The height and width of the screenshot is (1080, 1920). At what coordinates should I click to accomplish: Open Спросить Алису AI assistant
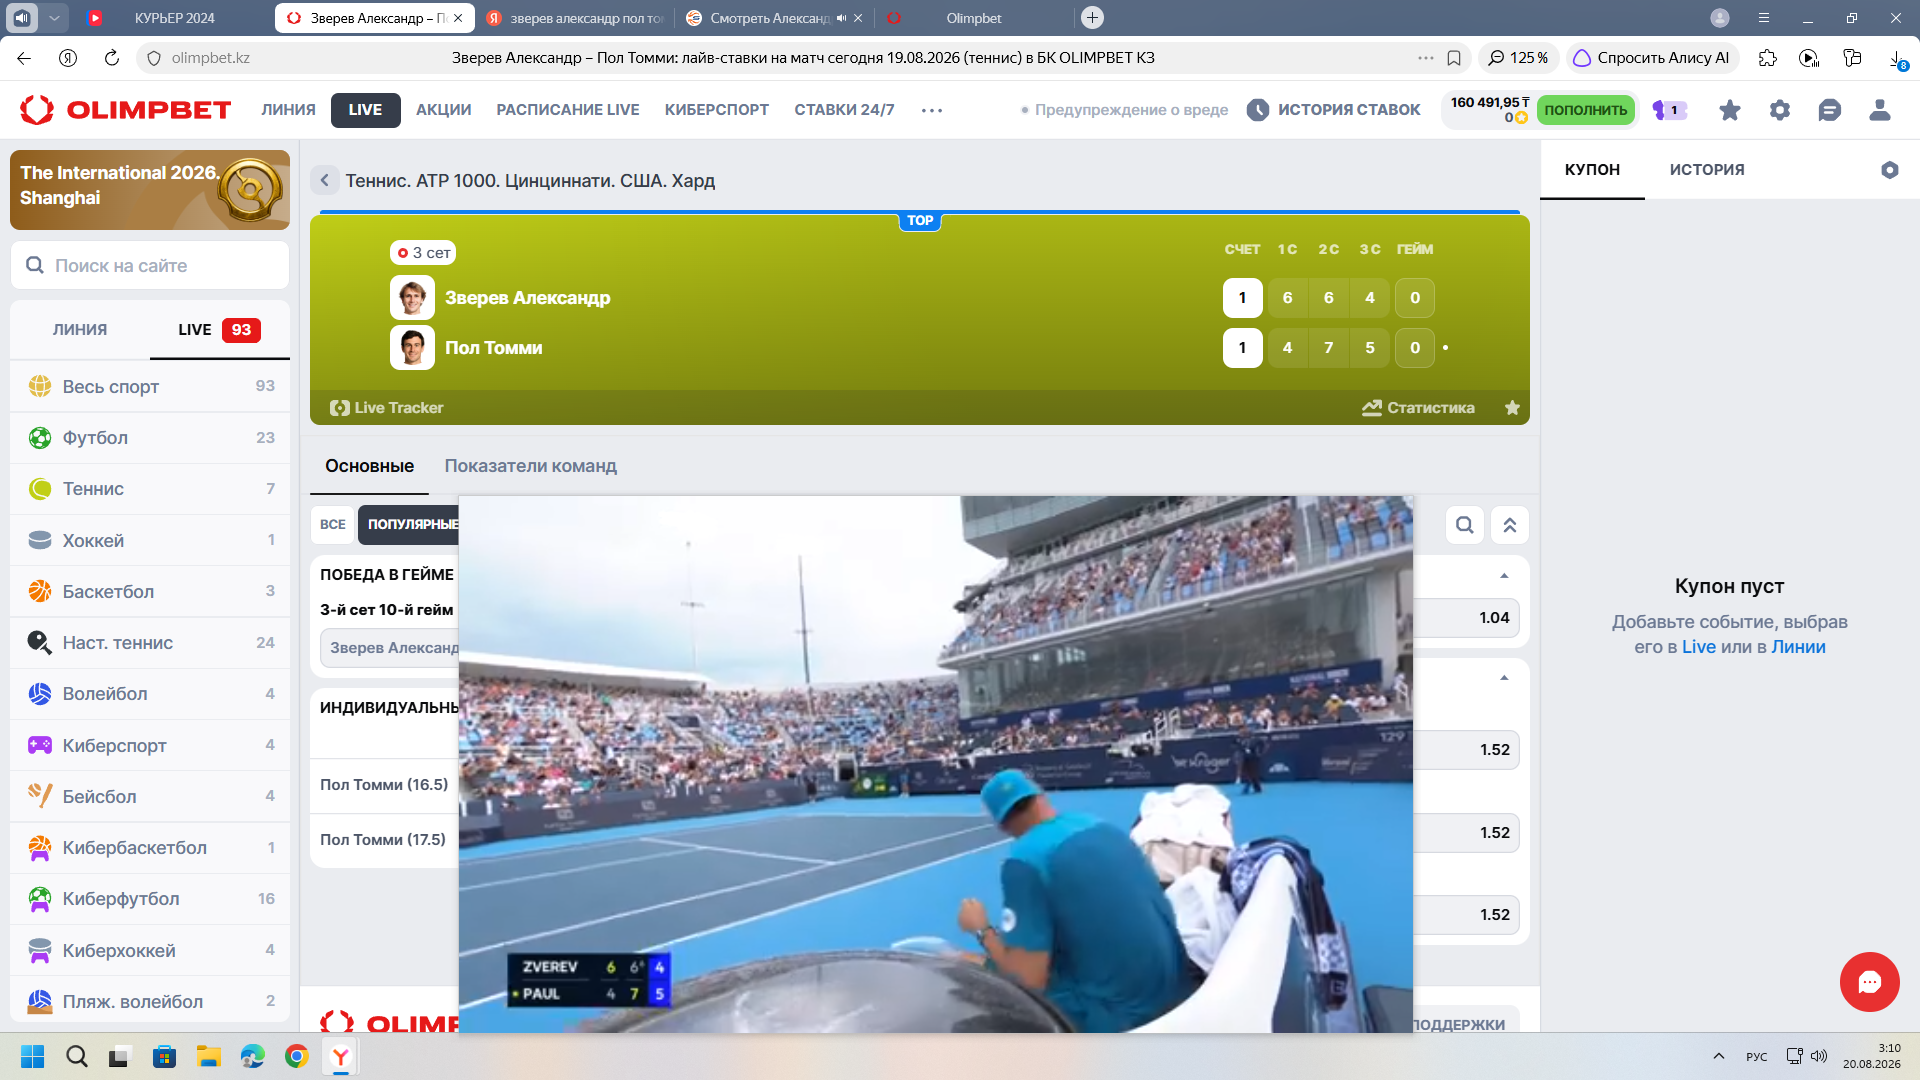[x=1652, y=58]
